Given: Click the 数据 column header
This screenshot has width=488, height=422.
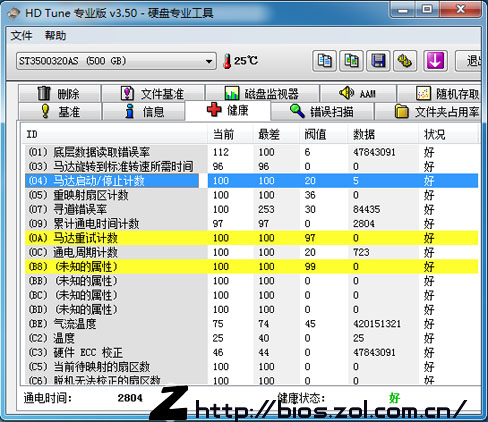Looking at the screenshot, I should (x=383, y=134).
